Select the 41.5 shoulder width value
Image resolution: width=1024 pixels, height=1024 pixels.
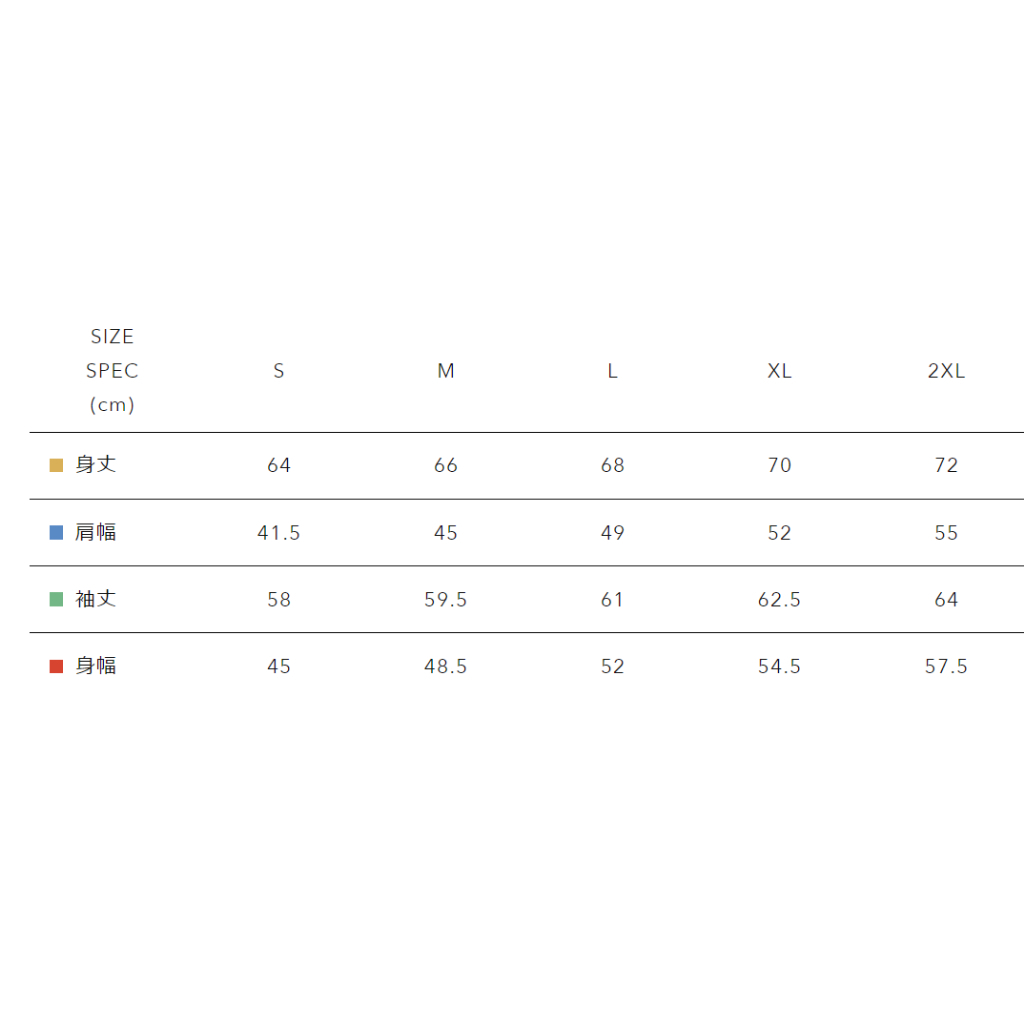[x=279, y=533]
